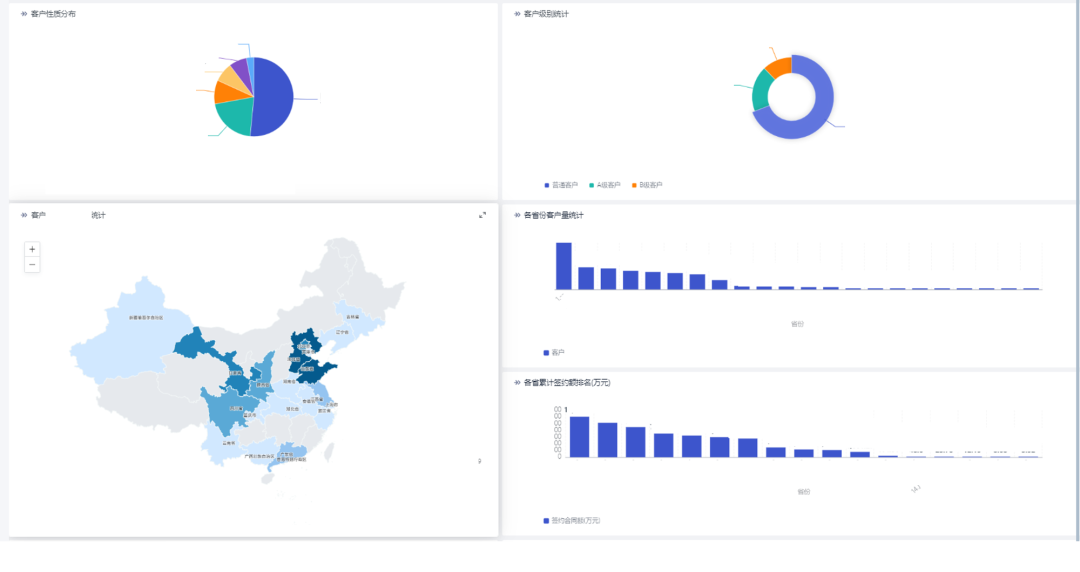Image resolution: width=1080 pixels, height=572 pixels.
Task: Toggle the A级客户 legend item
Action: (605, 185)
